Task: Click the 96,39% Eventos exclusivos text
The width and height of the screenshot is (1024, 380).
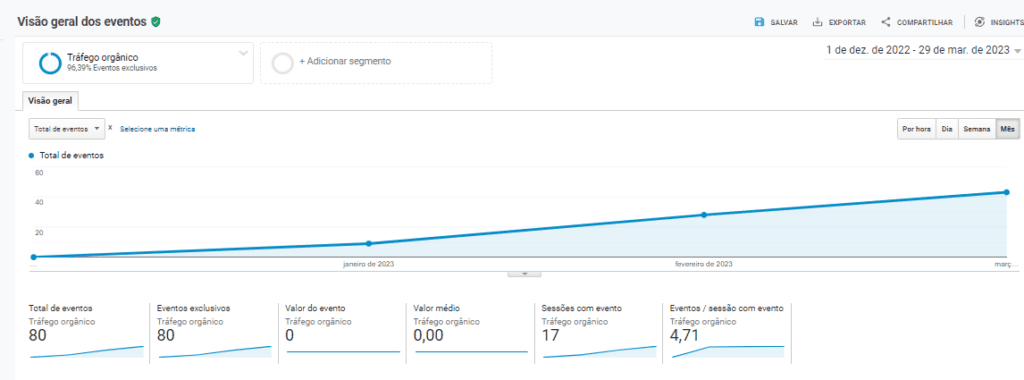Action: click(112, 68)
